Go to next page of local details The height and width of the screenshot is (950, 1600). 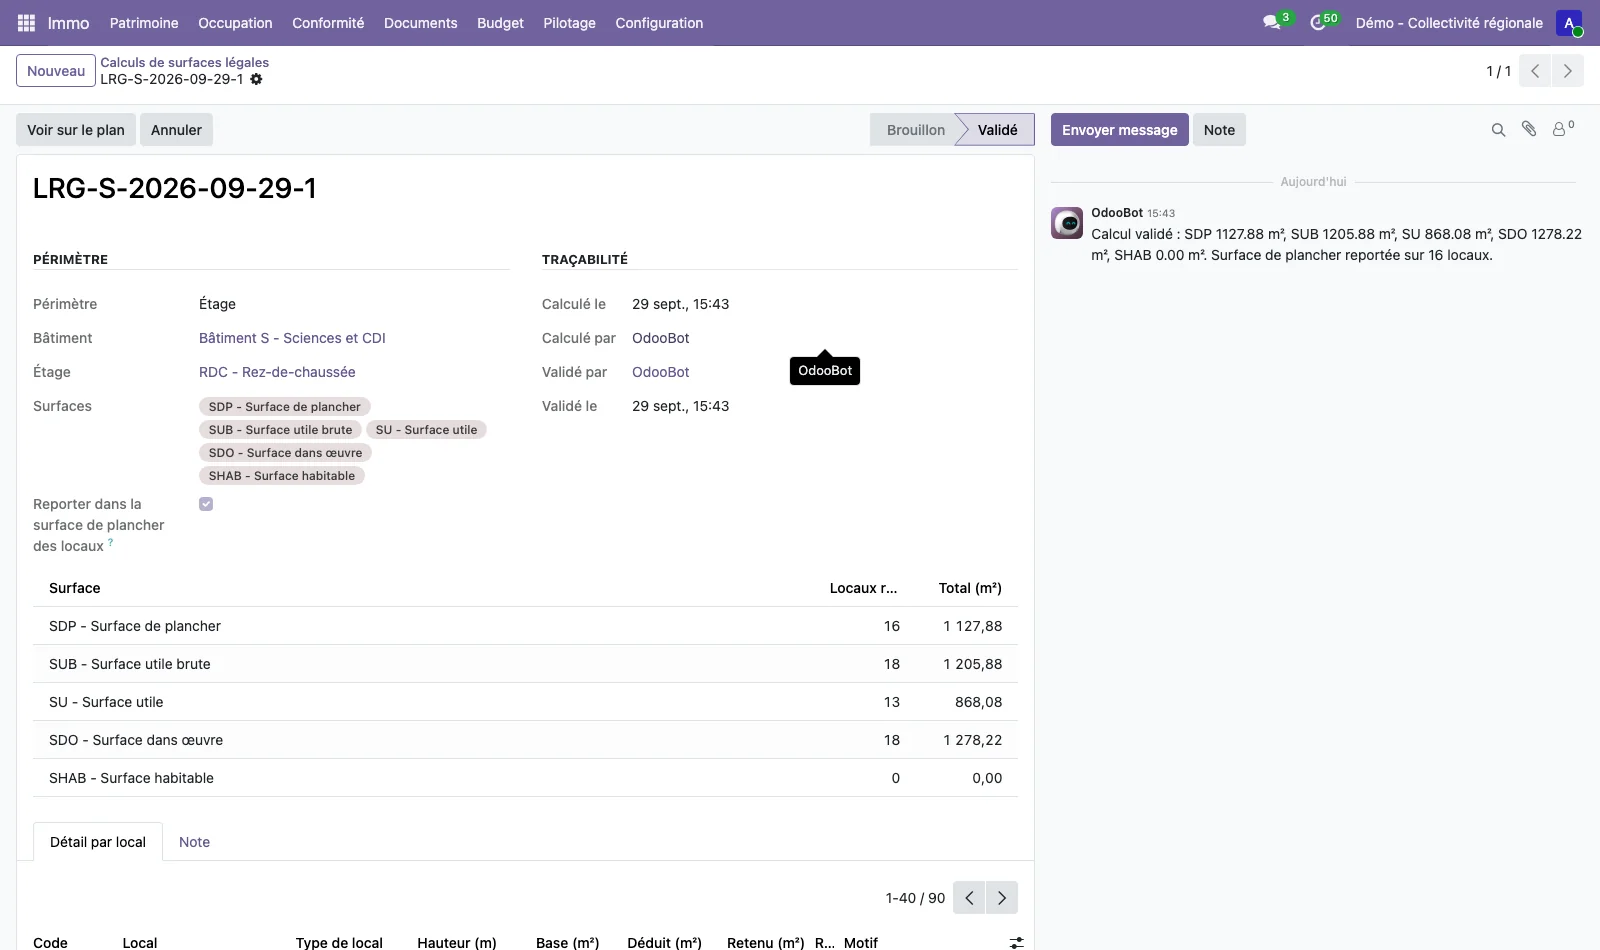click(1002, 898)
